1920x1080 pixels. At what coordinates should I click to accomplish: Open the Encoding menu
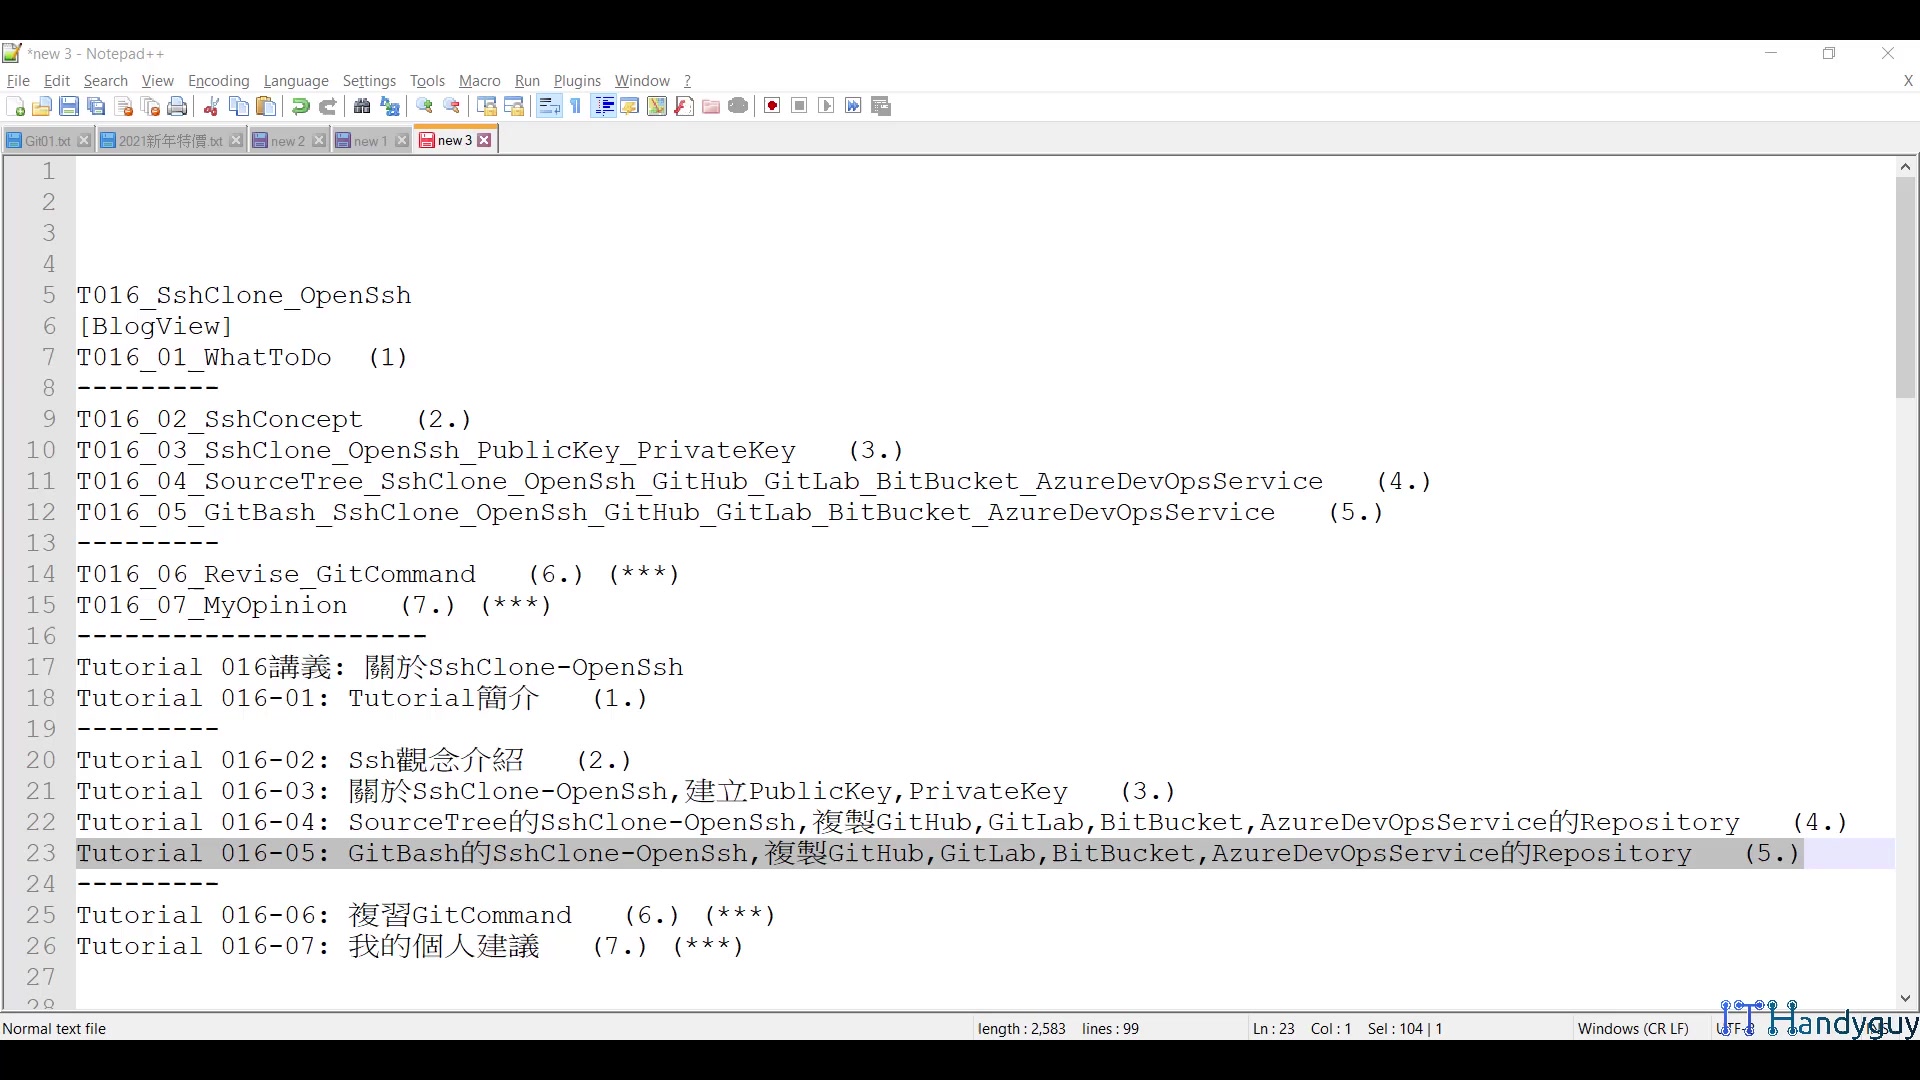[218, 81]
